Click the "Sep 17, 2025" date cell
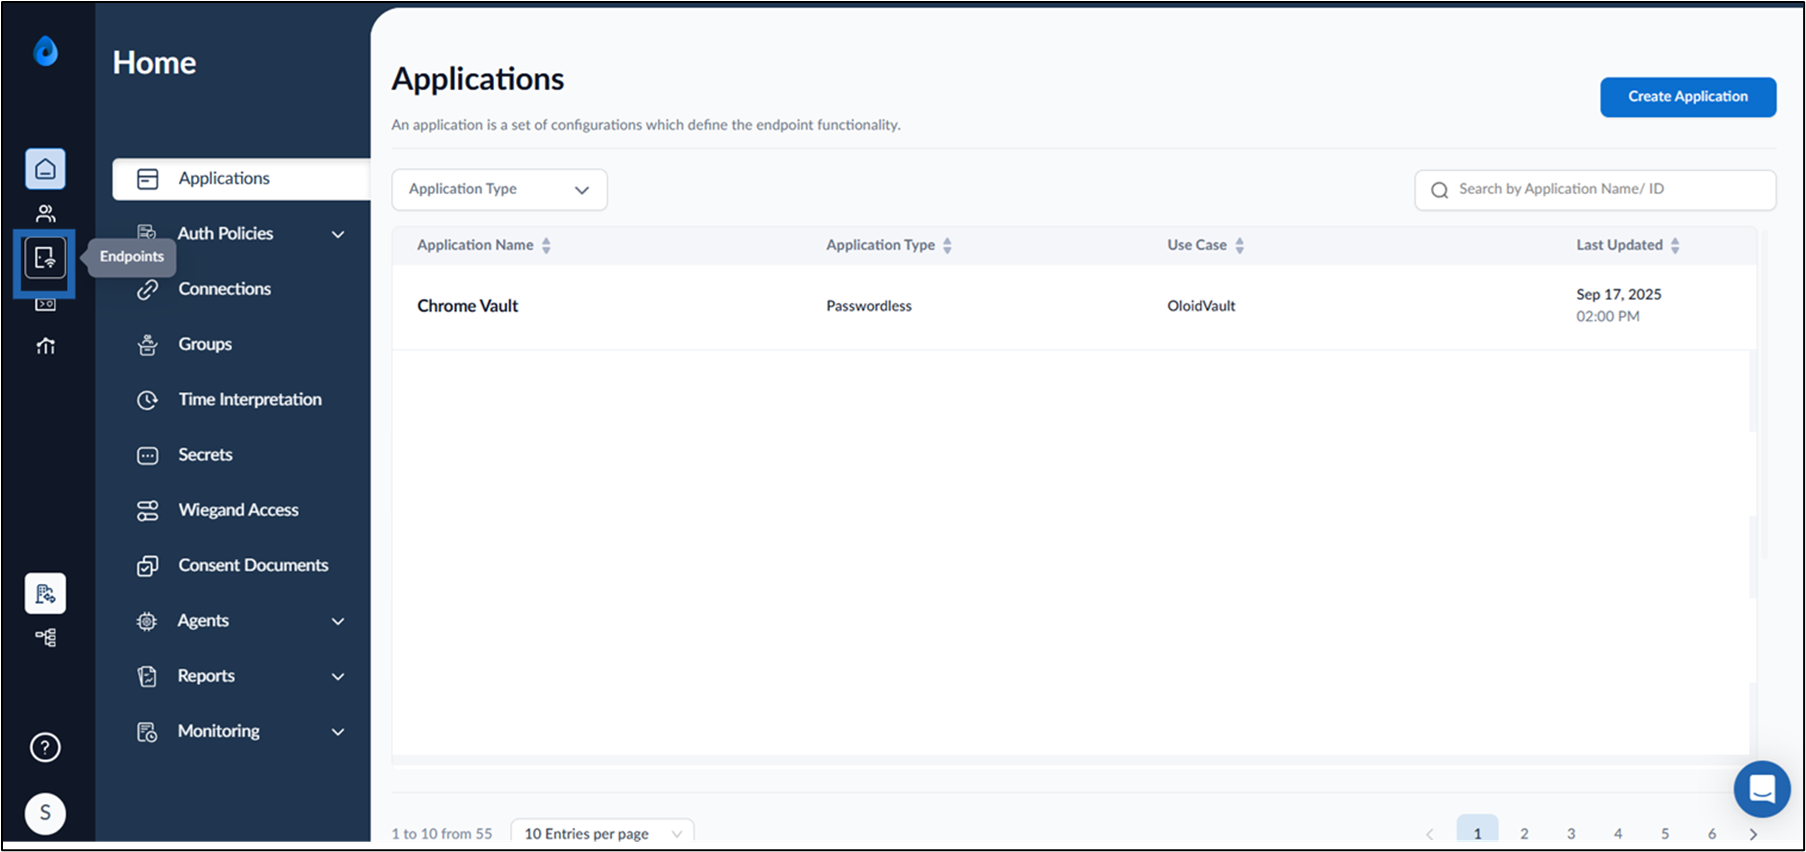This screenshot has height=852, width=1806. (1619, 294)
